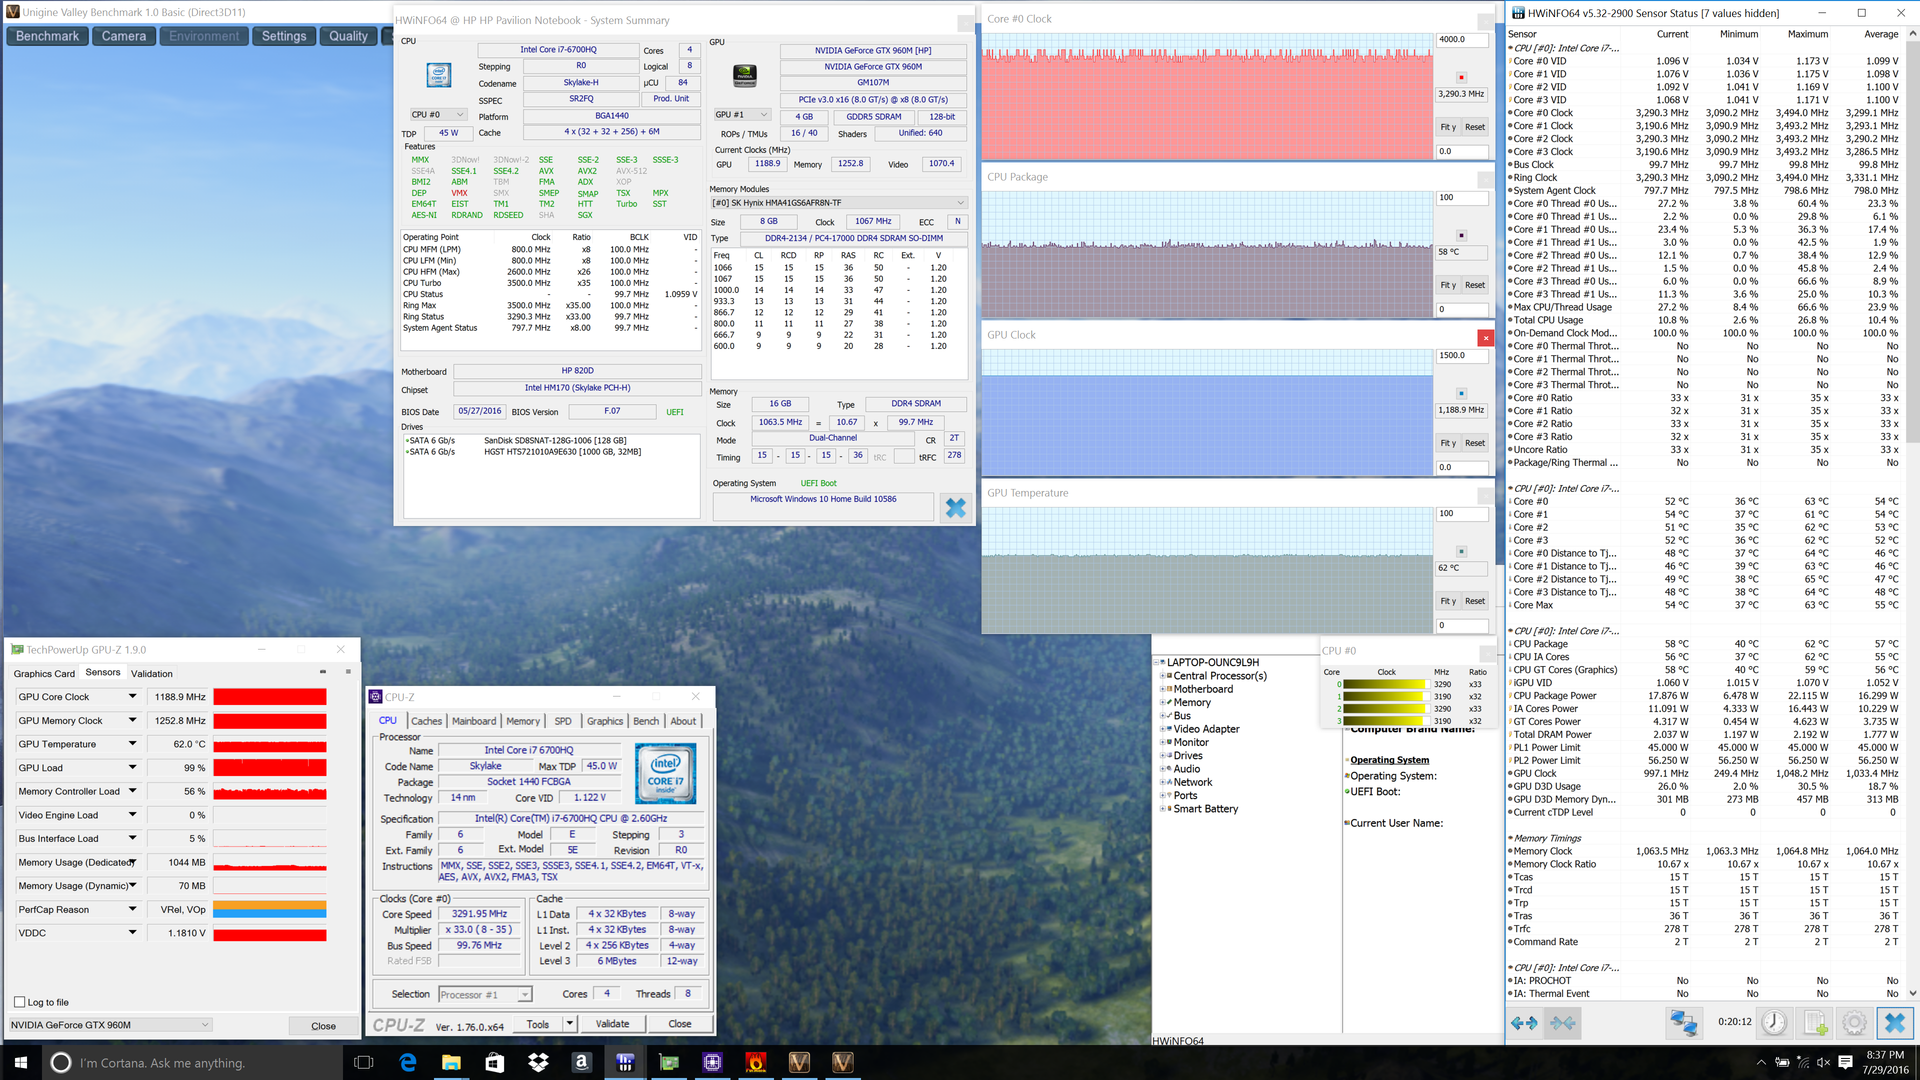Click Reset in the GPU Temperature graph
Image resolution: width=1920 pixels, height=1080 pixels.
coord(1474,601)
